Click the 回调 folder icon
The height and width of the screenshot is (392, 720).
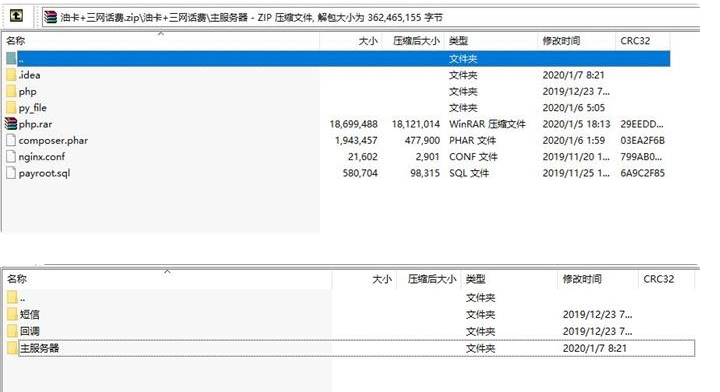(12, 331)
